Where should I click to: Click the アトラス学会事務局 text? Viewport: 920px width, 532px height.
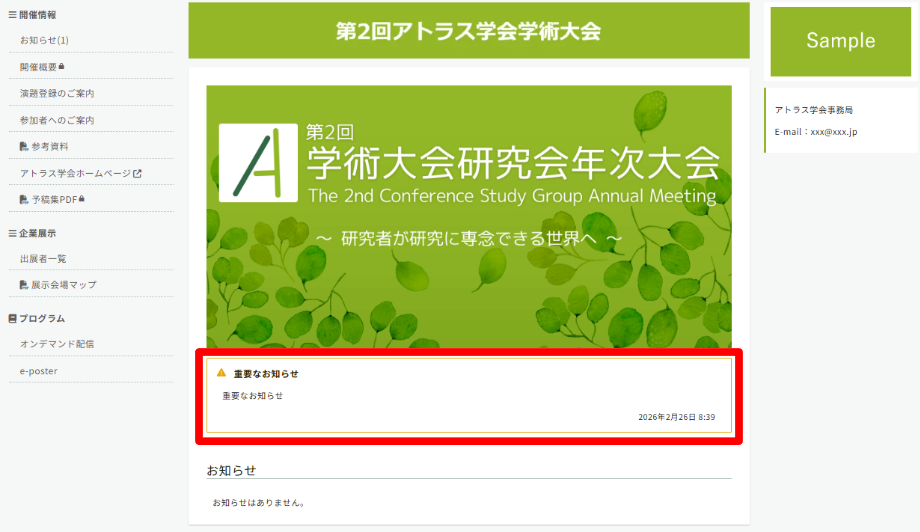(x=813, y=110)
